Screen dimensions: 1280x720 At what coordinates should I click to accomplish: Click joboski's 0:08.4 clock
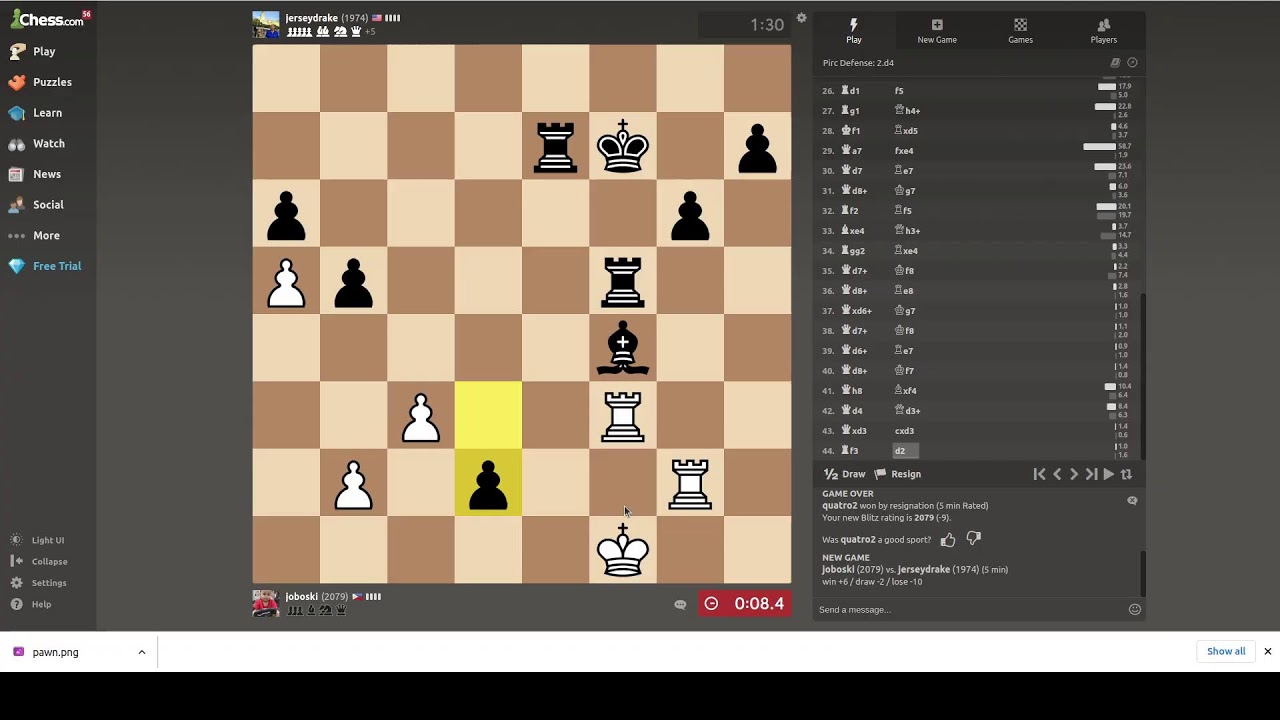(744, 603)
